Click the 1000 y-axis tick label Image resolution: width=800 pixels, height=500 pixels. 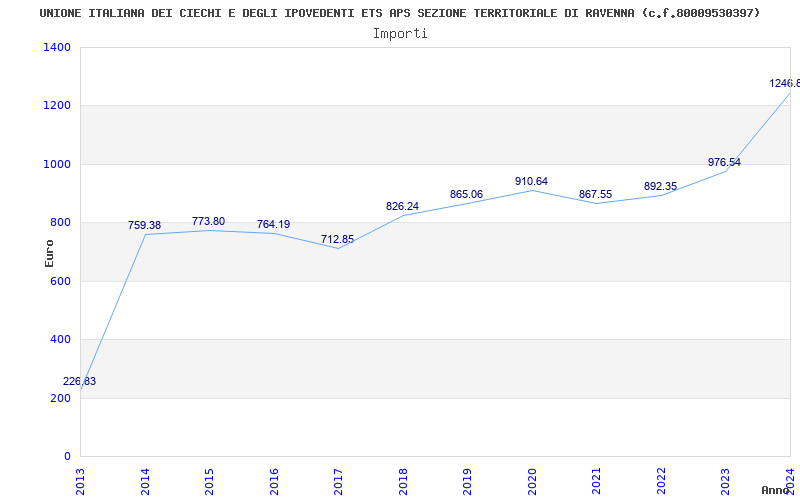click(57, 164)
